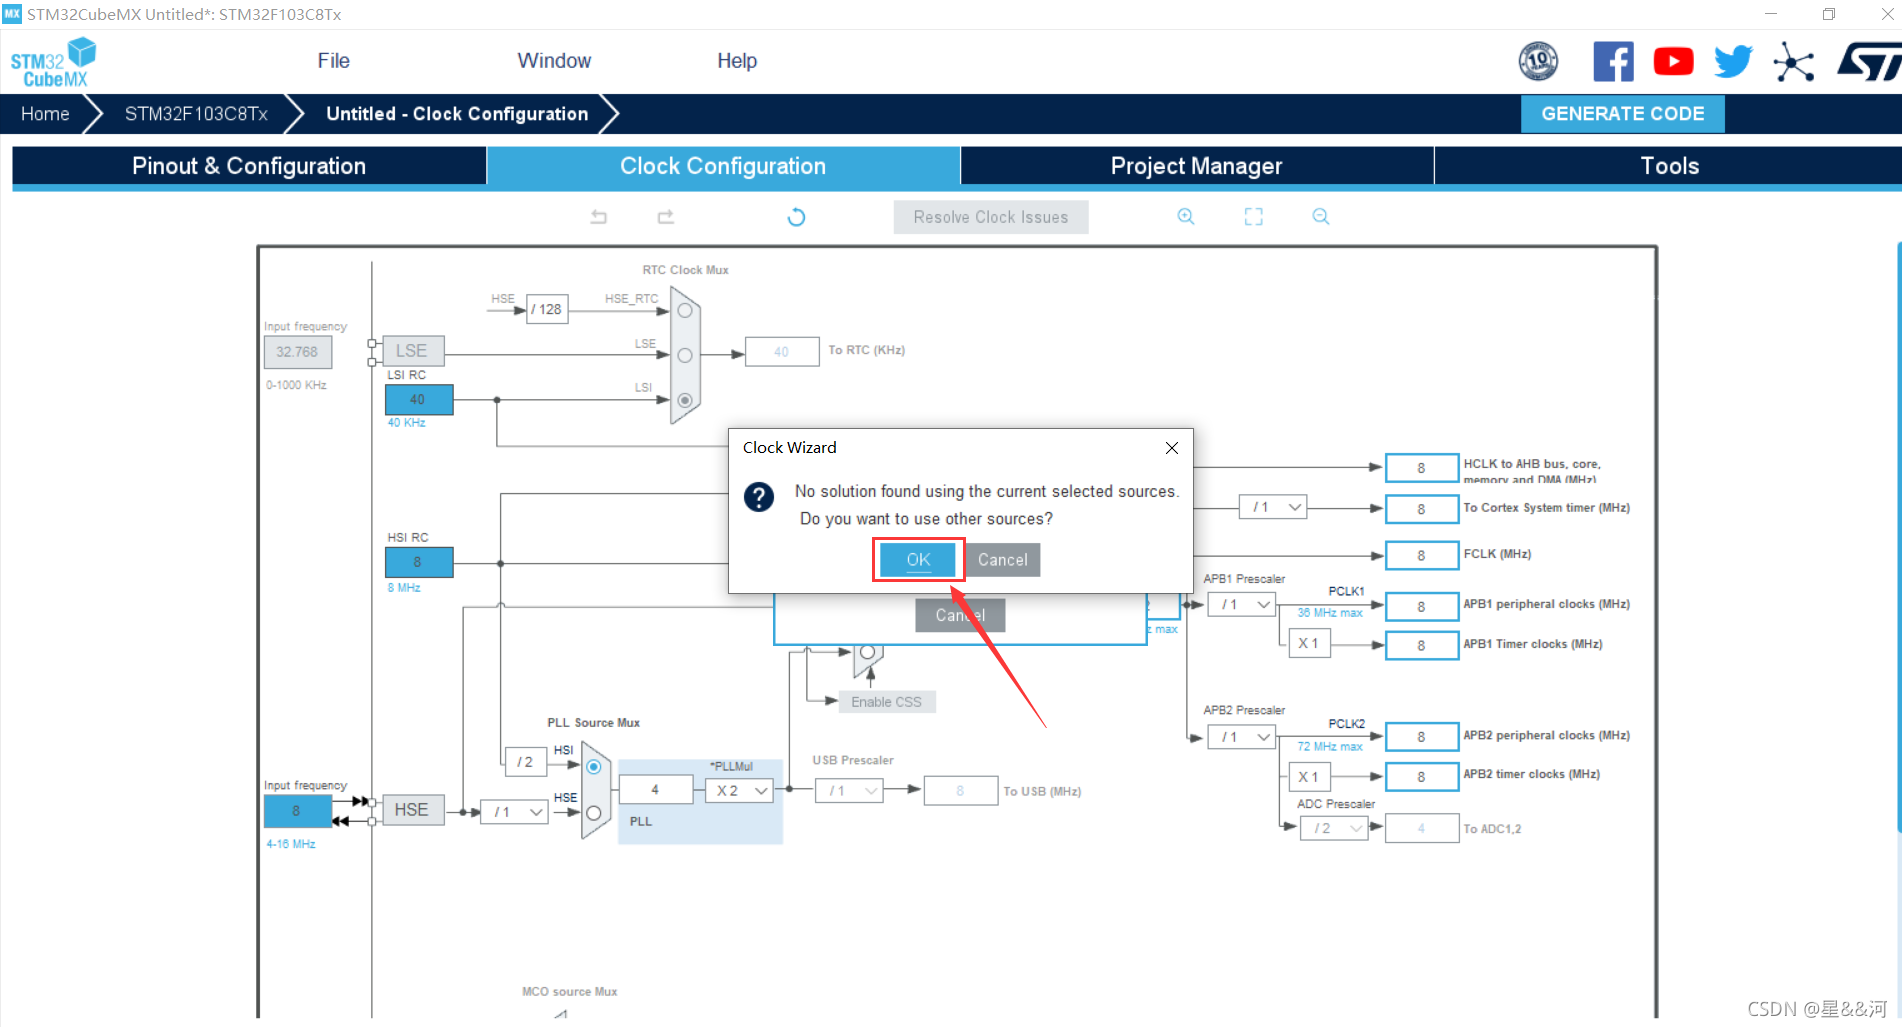
Task: Open the APB2 Prescaler dropdown
Action: point(1241,737)
